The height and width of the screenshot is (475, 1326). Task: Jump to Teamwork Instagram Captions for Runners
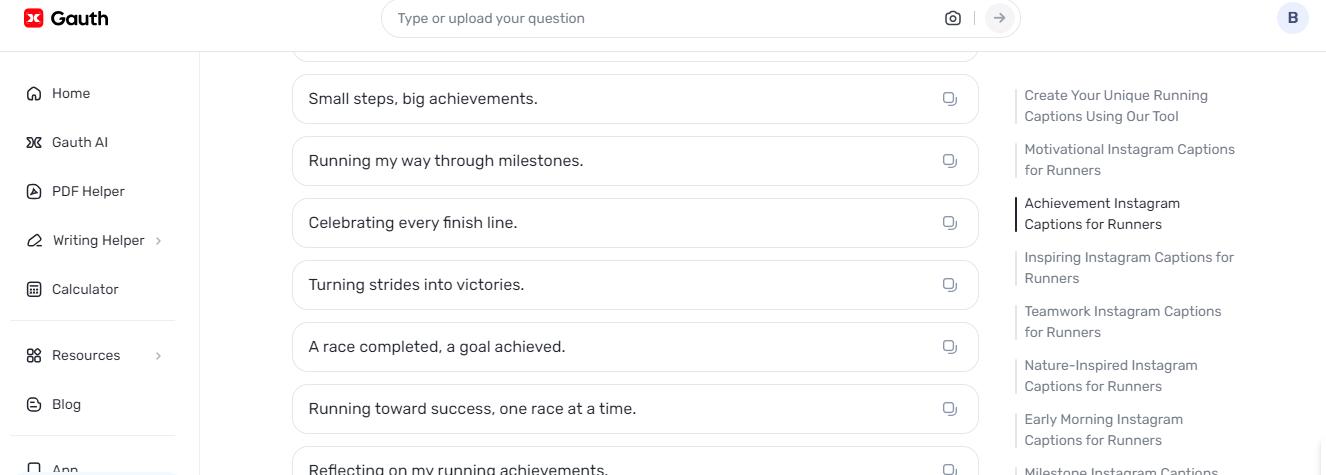[1122, 322]
